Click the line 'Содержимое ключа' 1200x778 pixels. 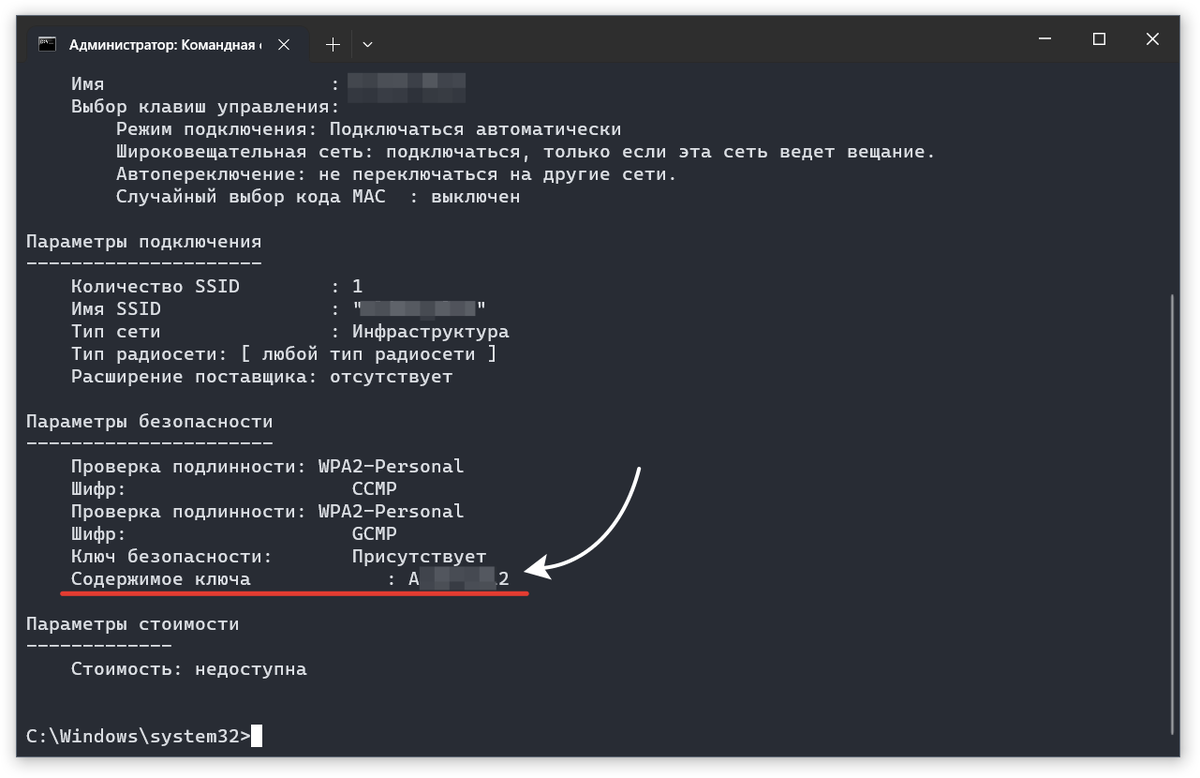tap(290, 579)
